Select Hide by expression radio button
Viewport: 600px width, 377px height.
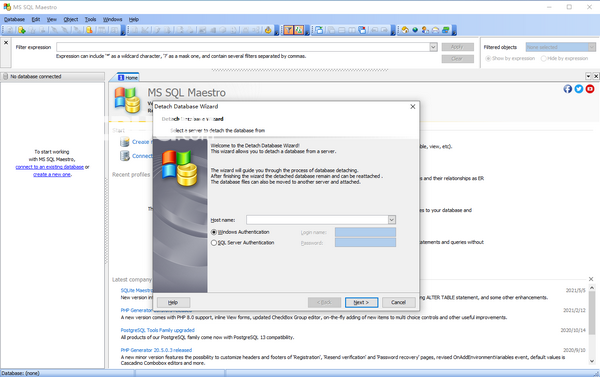click(543, 59)
